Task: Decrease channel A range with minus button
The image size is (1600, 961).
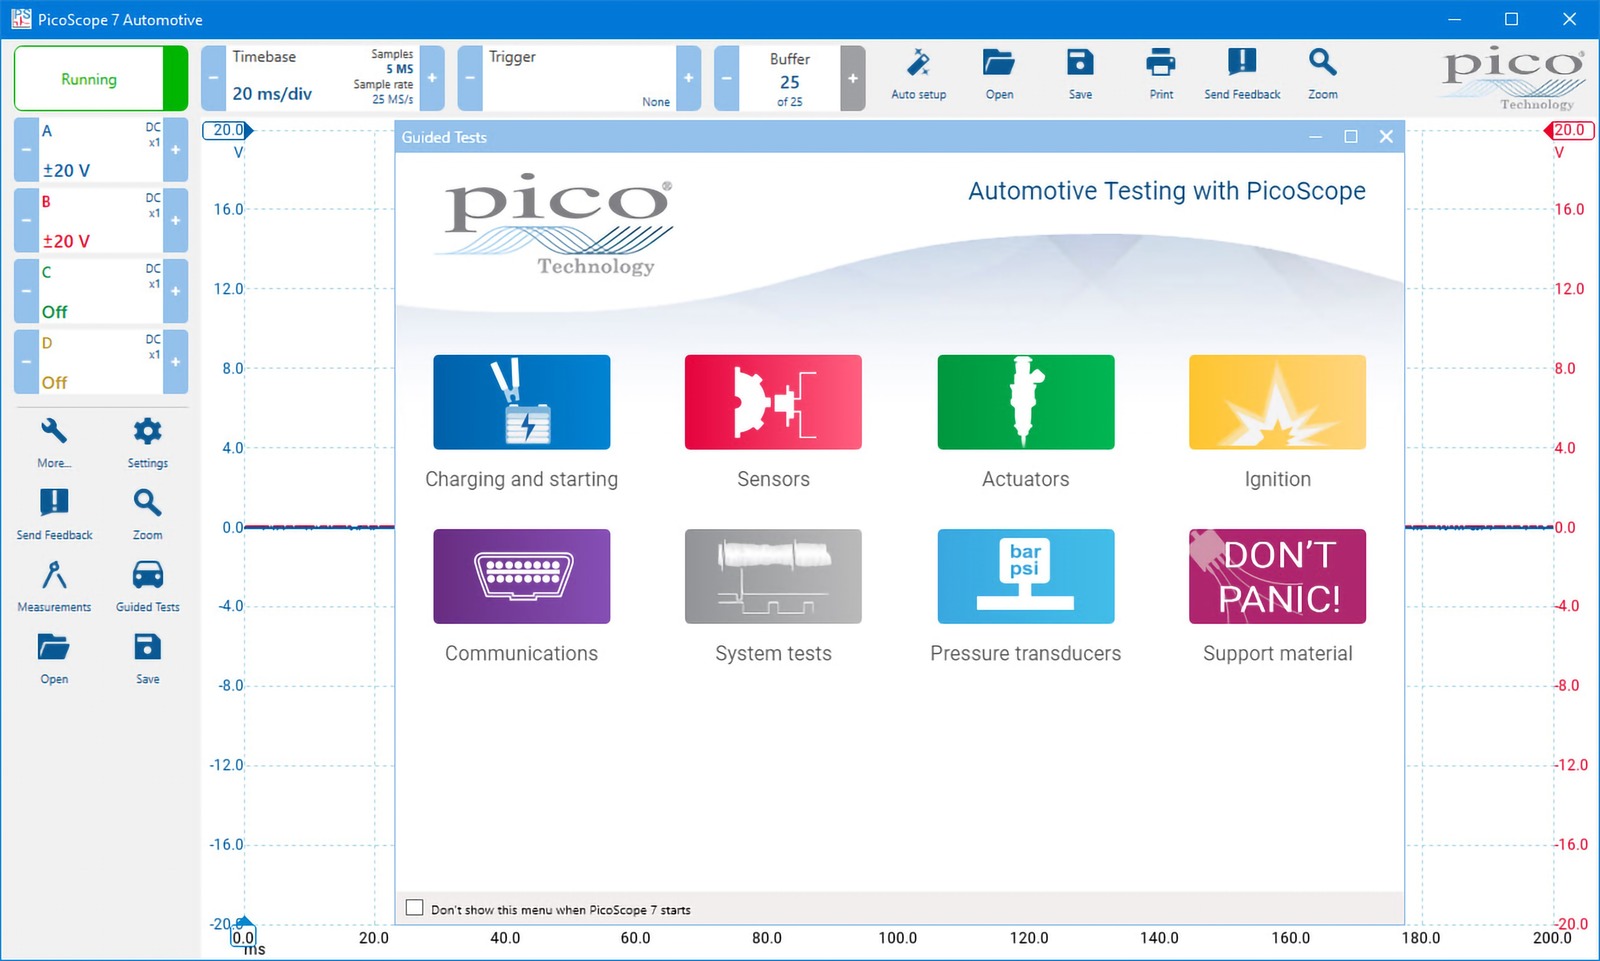Action: pyautogui.click(x=26, y=150)
